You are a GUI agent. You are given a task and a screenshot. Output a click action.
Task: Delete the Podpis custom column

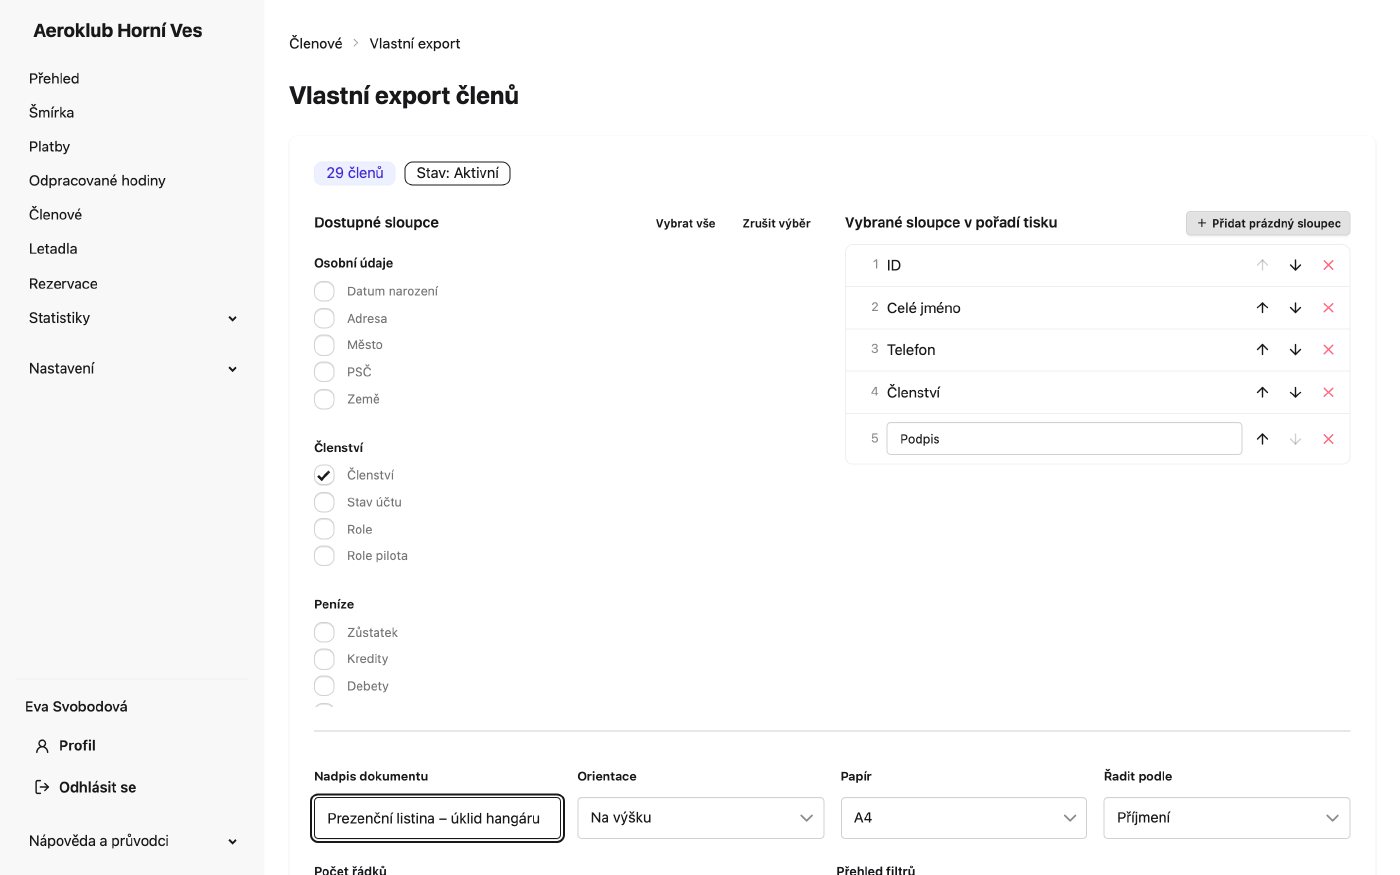click(x=1328, y=439)
